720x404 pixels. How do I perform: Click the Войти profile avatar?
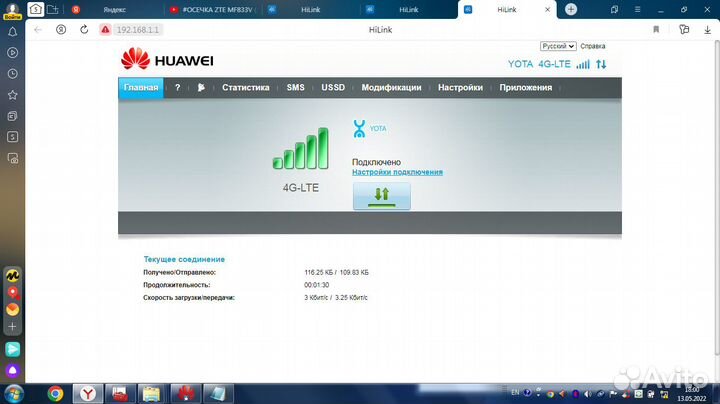[12, 10]
